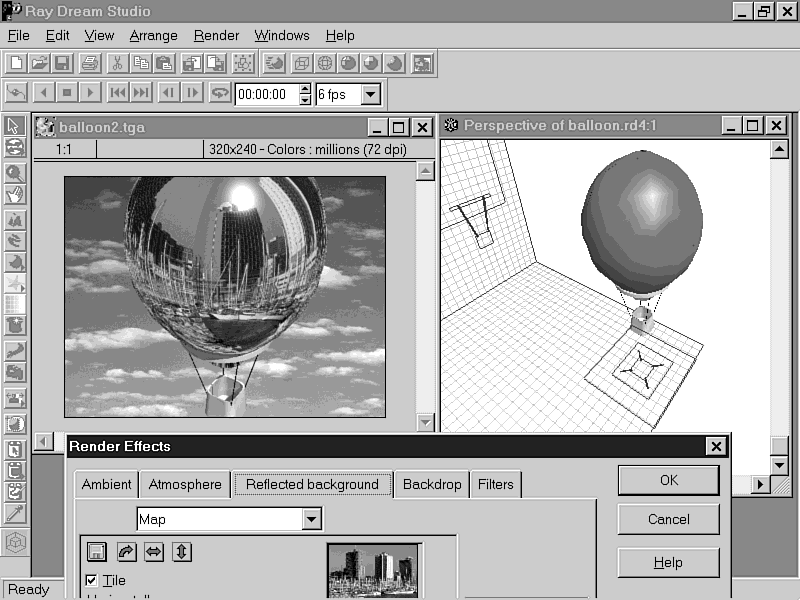Click the rotate map icon

(x=125, y=551)
